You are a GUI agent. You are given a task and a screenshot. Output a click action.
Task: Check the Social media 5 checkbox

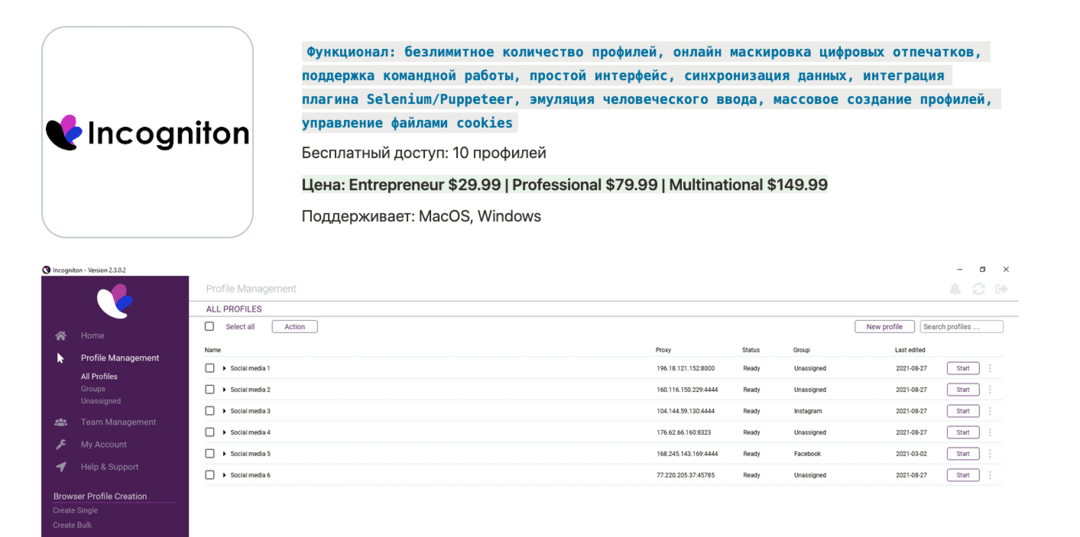coord(209,454)
